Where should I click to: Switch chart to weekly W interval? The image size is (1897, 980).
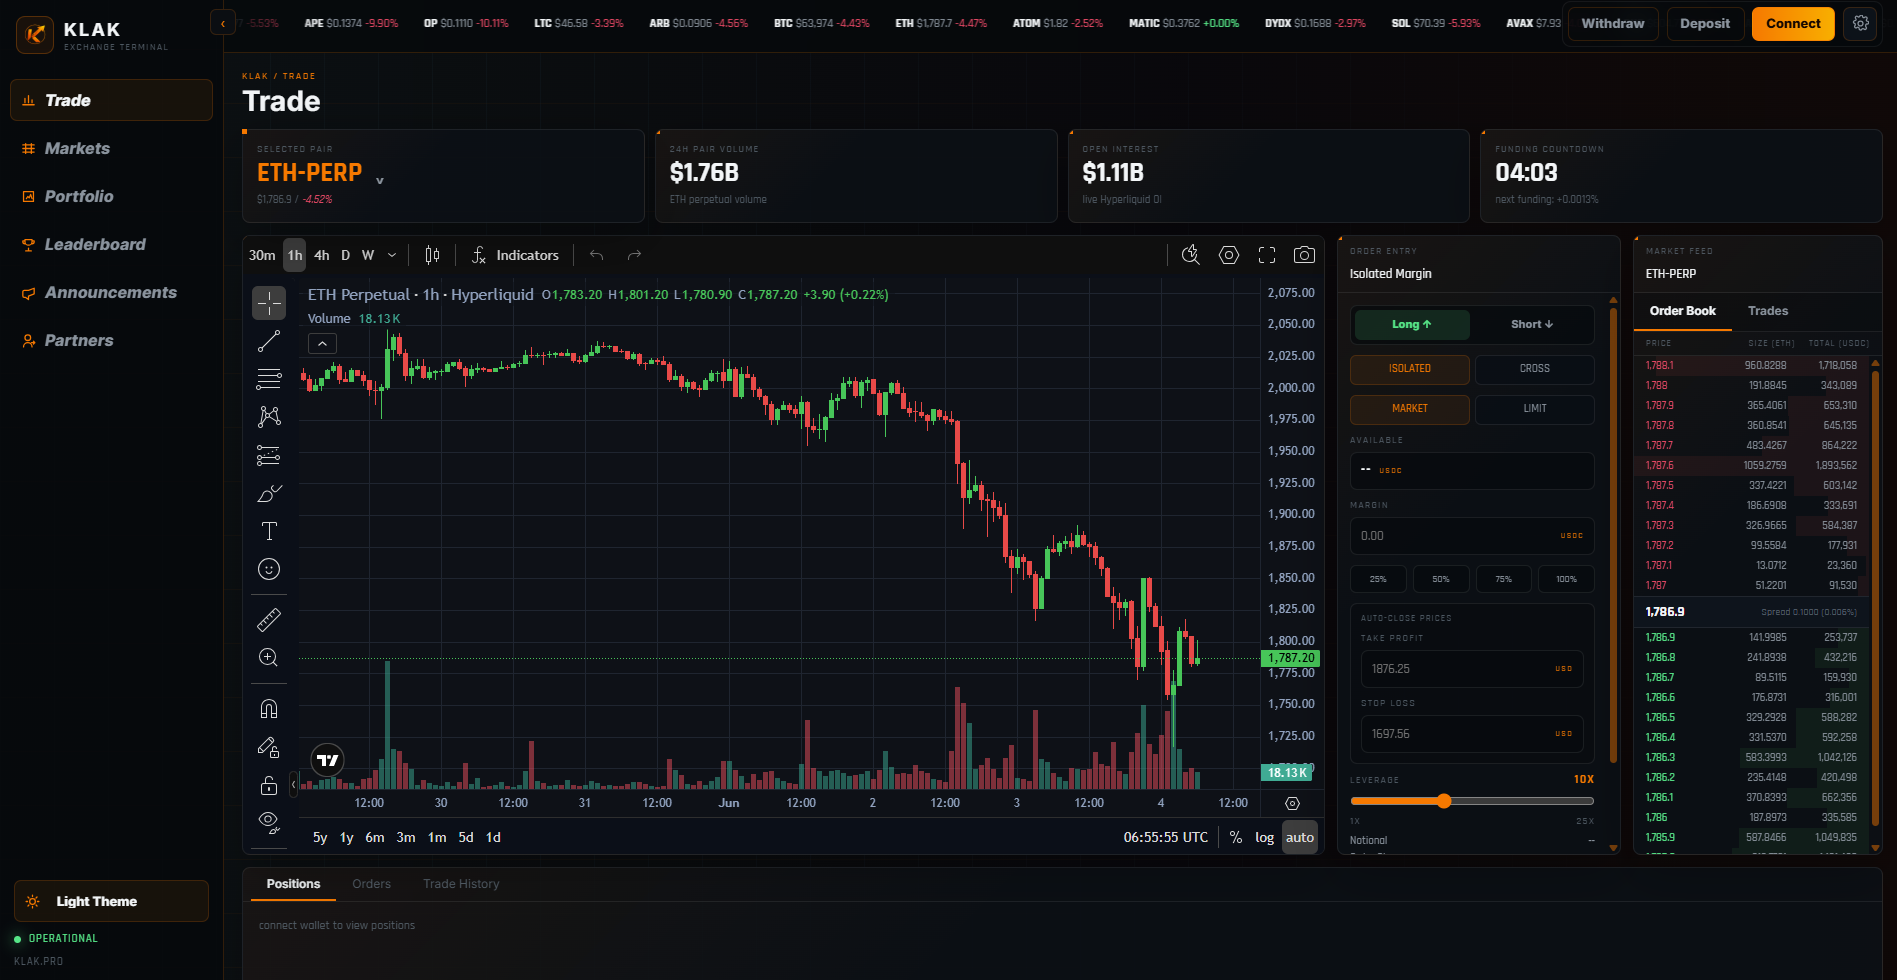click(x=368, y=255)
